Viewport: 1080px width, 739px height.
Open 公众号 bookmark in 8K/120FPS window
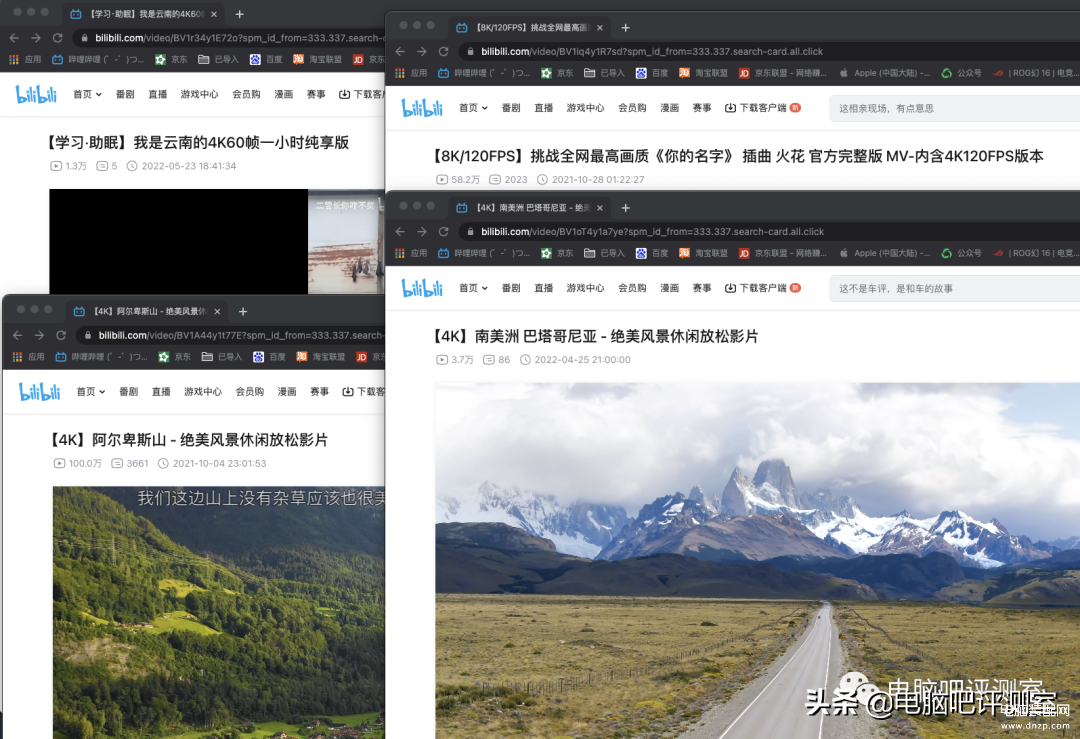point(962,72)
